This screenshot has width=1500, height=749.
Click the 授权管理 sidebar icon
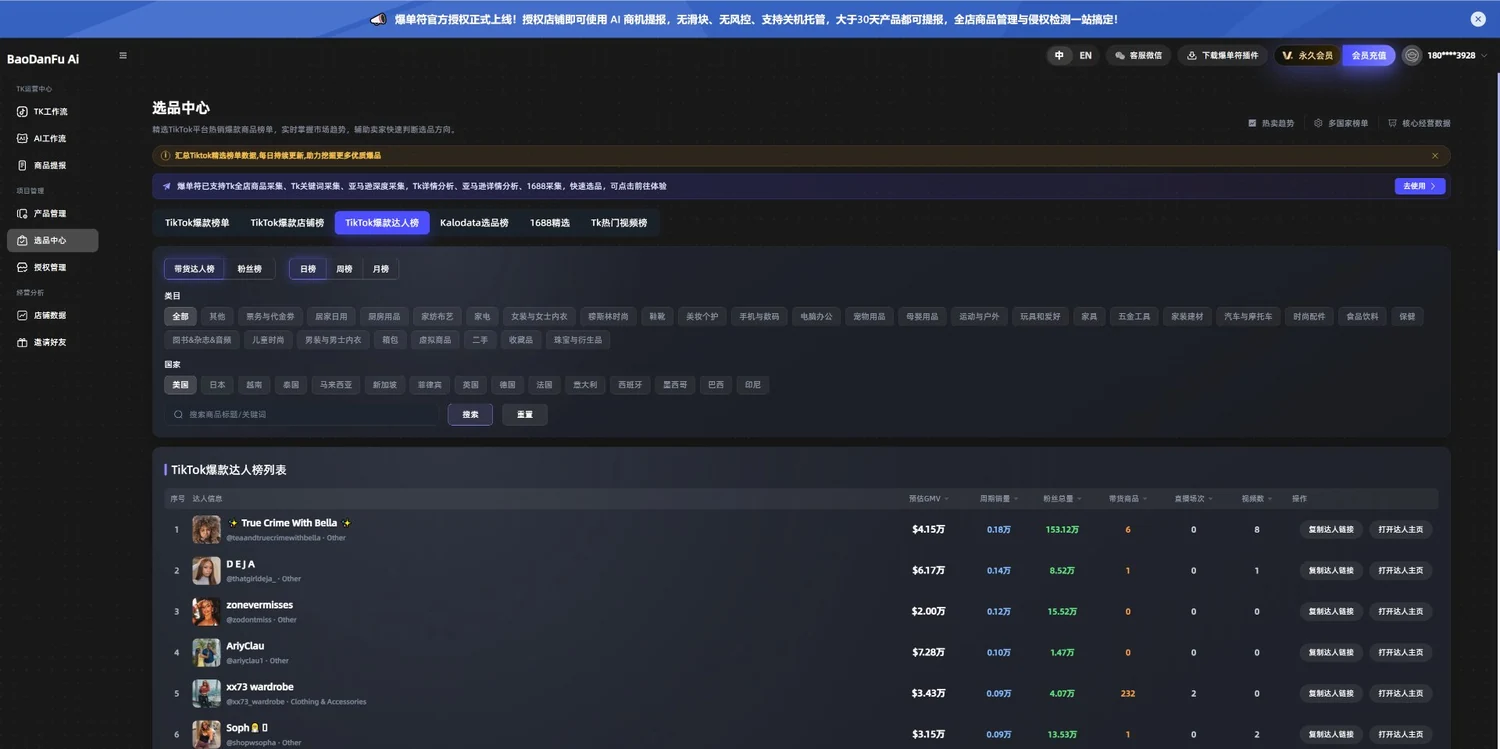click(x=23, y=268)
